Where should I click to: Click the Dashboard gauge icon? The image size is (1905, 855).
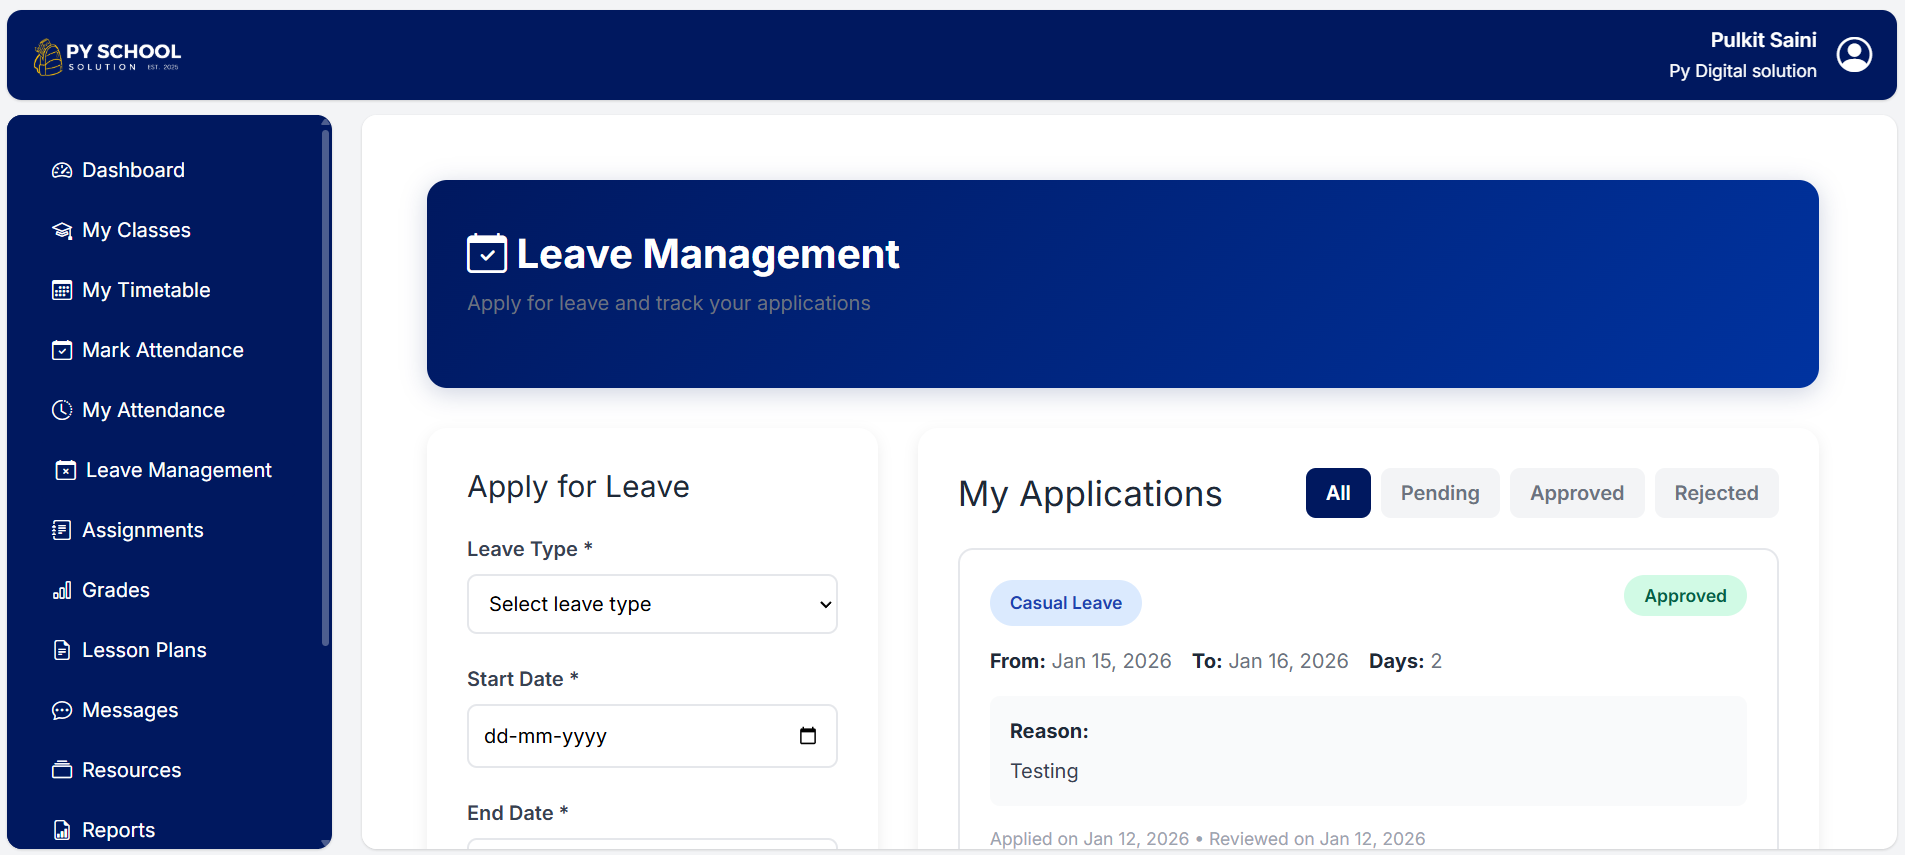pyautogui.click(x=62, y=170)
